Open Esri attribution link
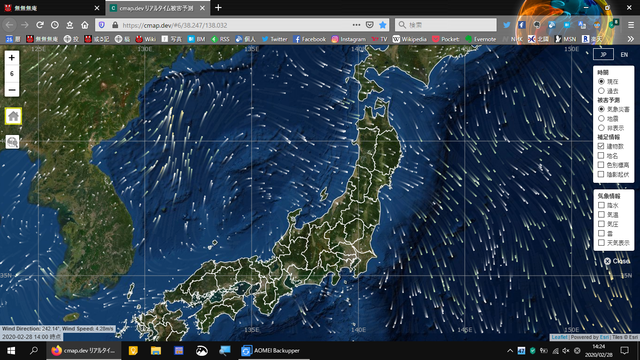This screenshot has width=640, height=360. pyautogui.click(x=604, y=337)
